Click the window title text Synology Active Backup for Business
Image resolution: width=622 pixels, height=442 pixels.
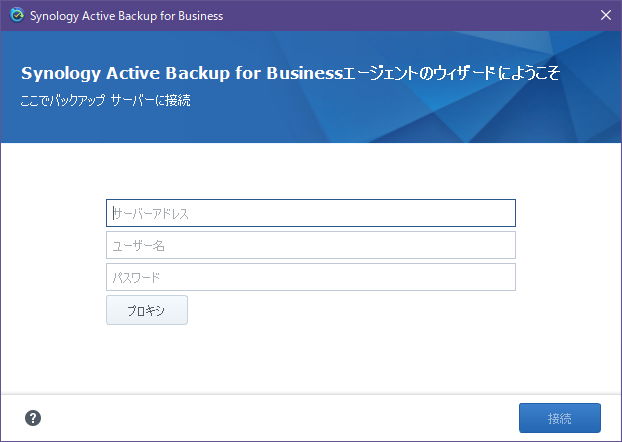point(127,16)
